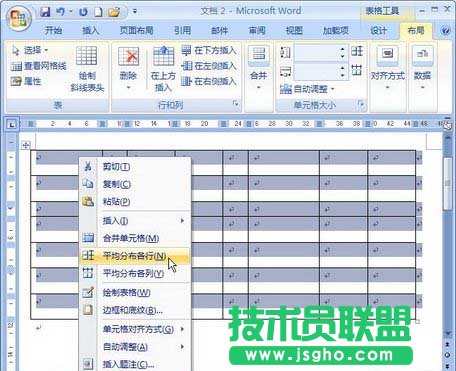Create a new blank document icon
Viewport: 456px width, 371px height.
pyautogui.click(x=98, y=12)
